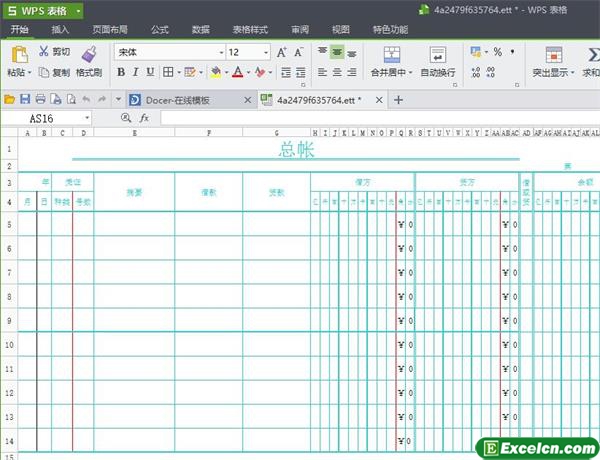
Task: Click the fx insert function button
Action: click(x=144, y=118)
